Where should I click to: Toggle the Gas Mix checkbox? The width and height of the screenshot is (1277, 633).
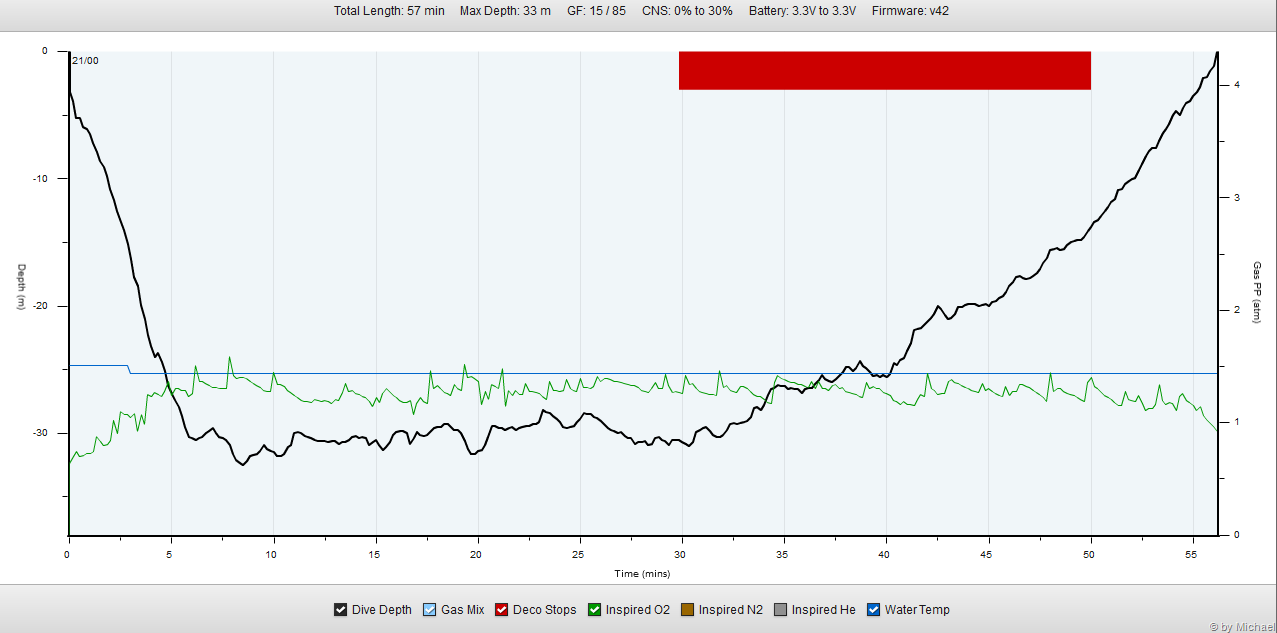click(430, 610)
